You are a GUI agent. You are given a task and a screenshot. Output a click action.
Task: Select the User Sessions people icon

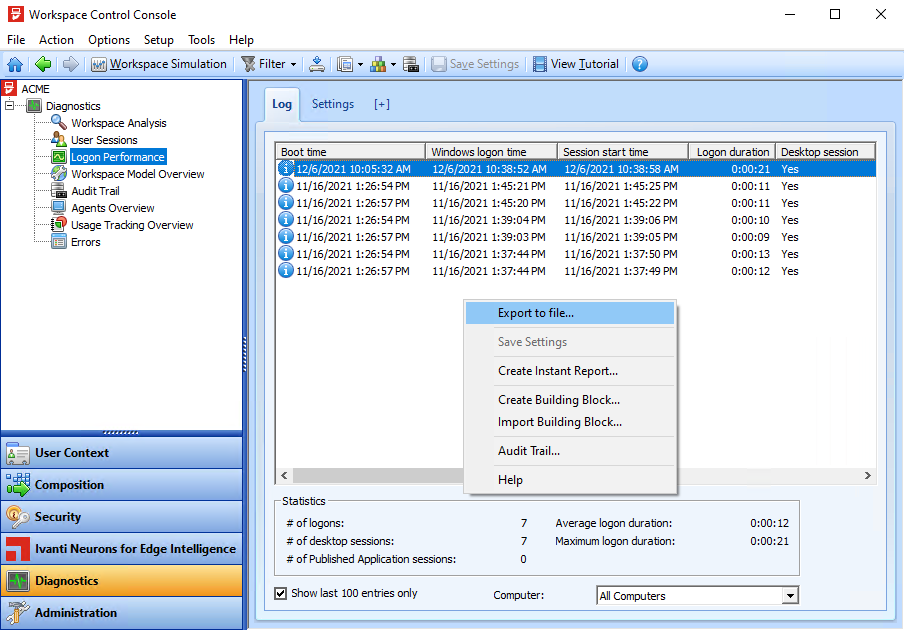[59, 140]
